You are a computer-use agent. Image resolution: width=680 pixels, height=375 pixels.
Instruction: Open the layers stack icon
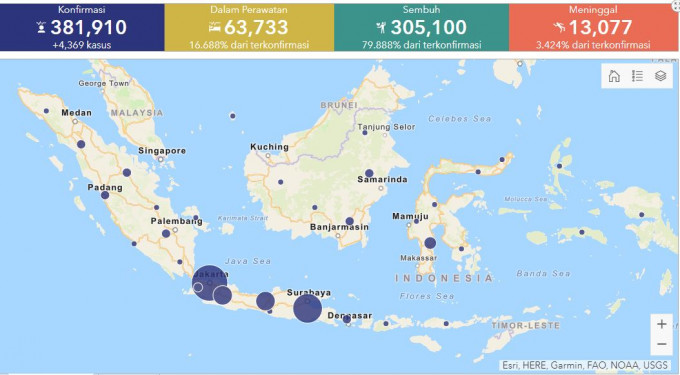[x=660, y=76]
